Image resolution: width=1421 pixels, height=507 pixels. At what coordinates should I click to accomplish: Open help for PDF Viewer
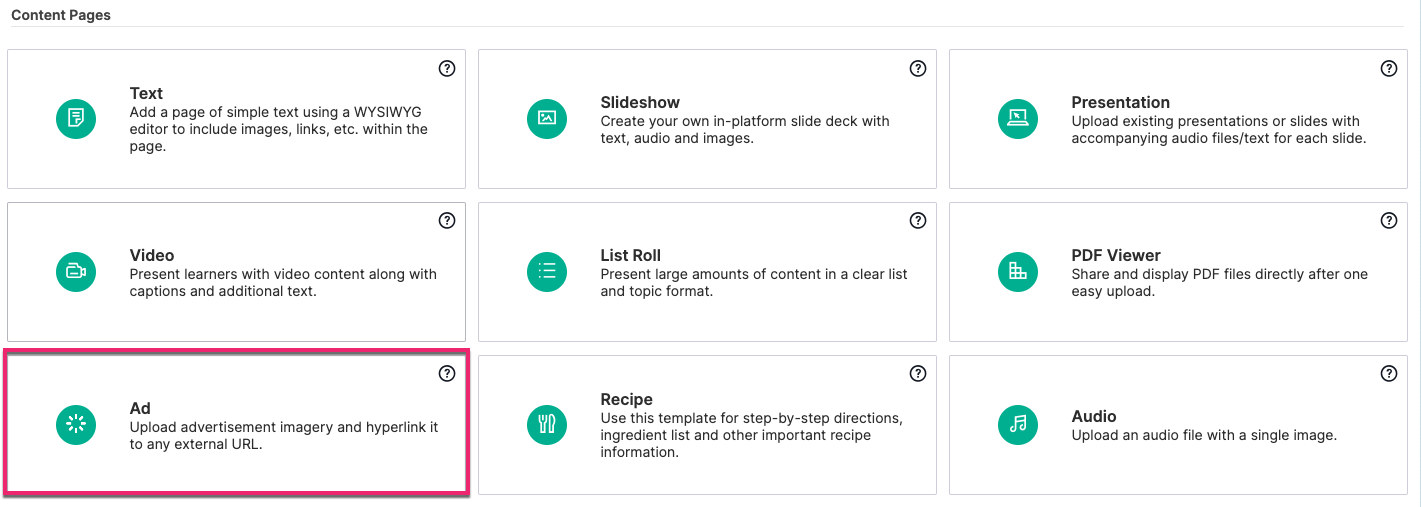point(1389,221)
